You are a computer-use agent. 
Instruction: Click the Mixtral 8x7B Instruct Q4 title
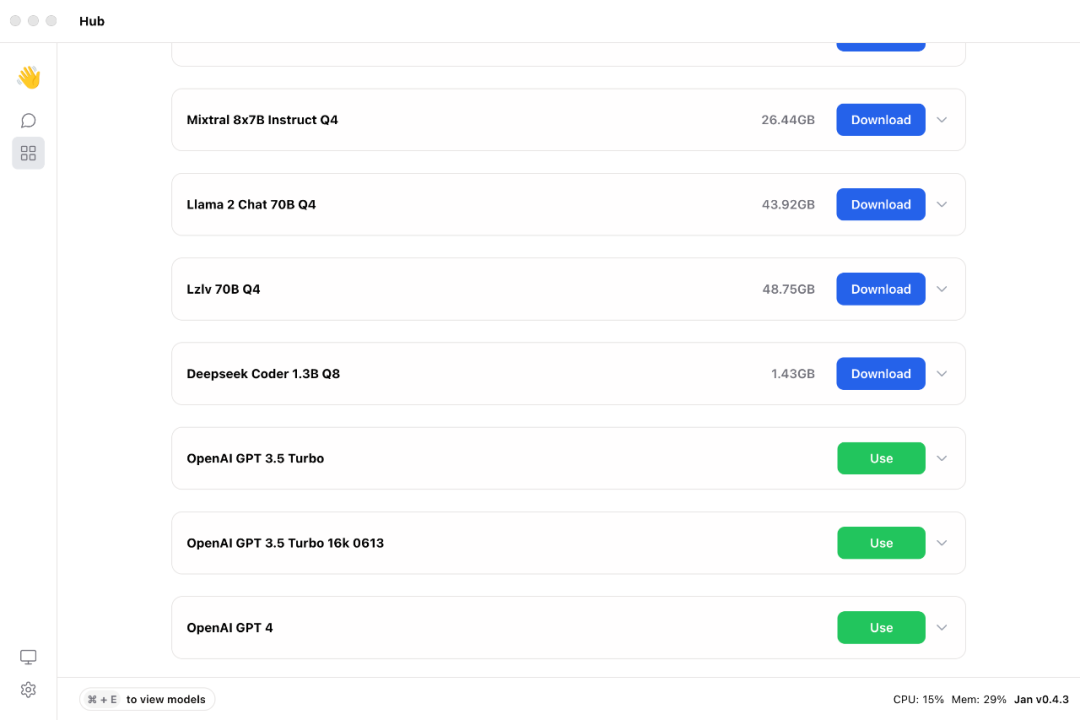tap(262, 120)
